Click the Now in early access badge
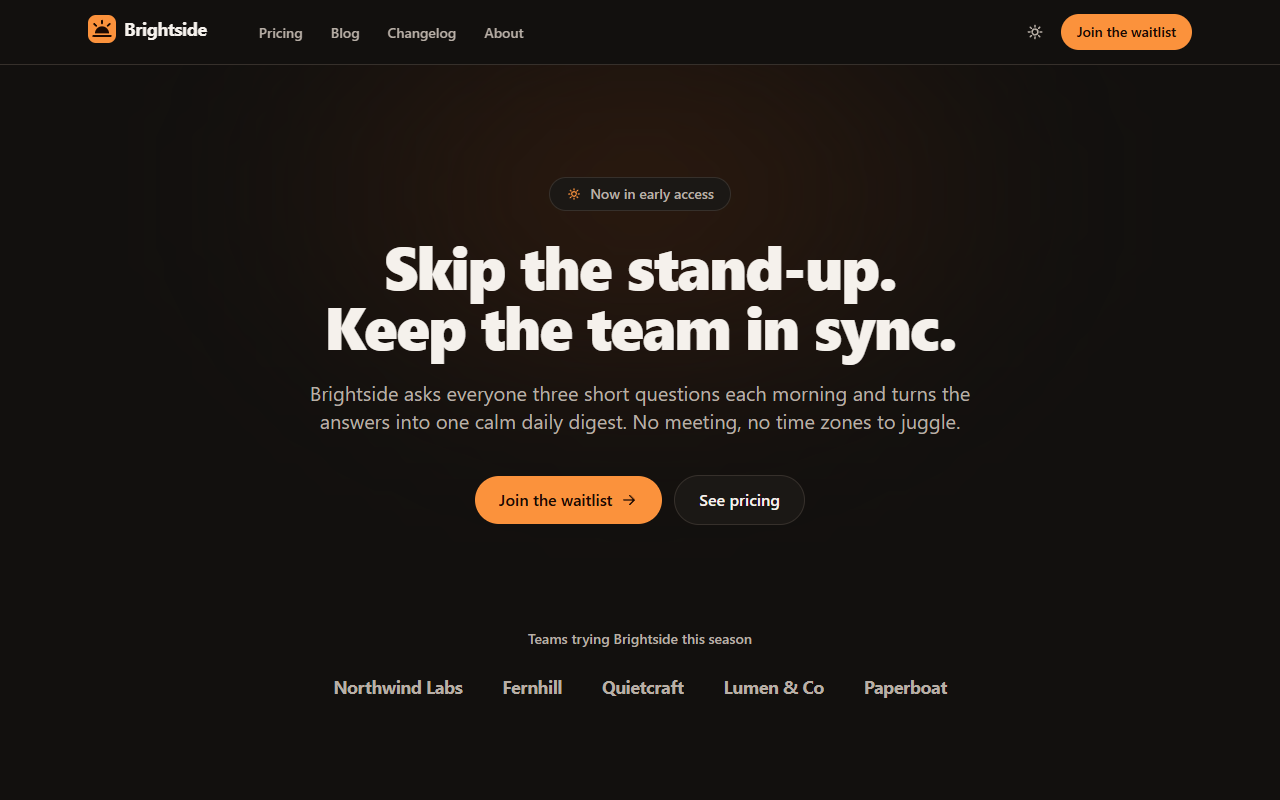 [x=640, y=194]
